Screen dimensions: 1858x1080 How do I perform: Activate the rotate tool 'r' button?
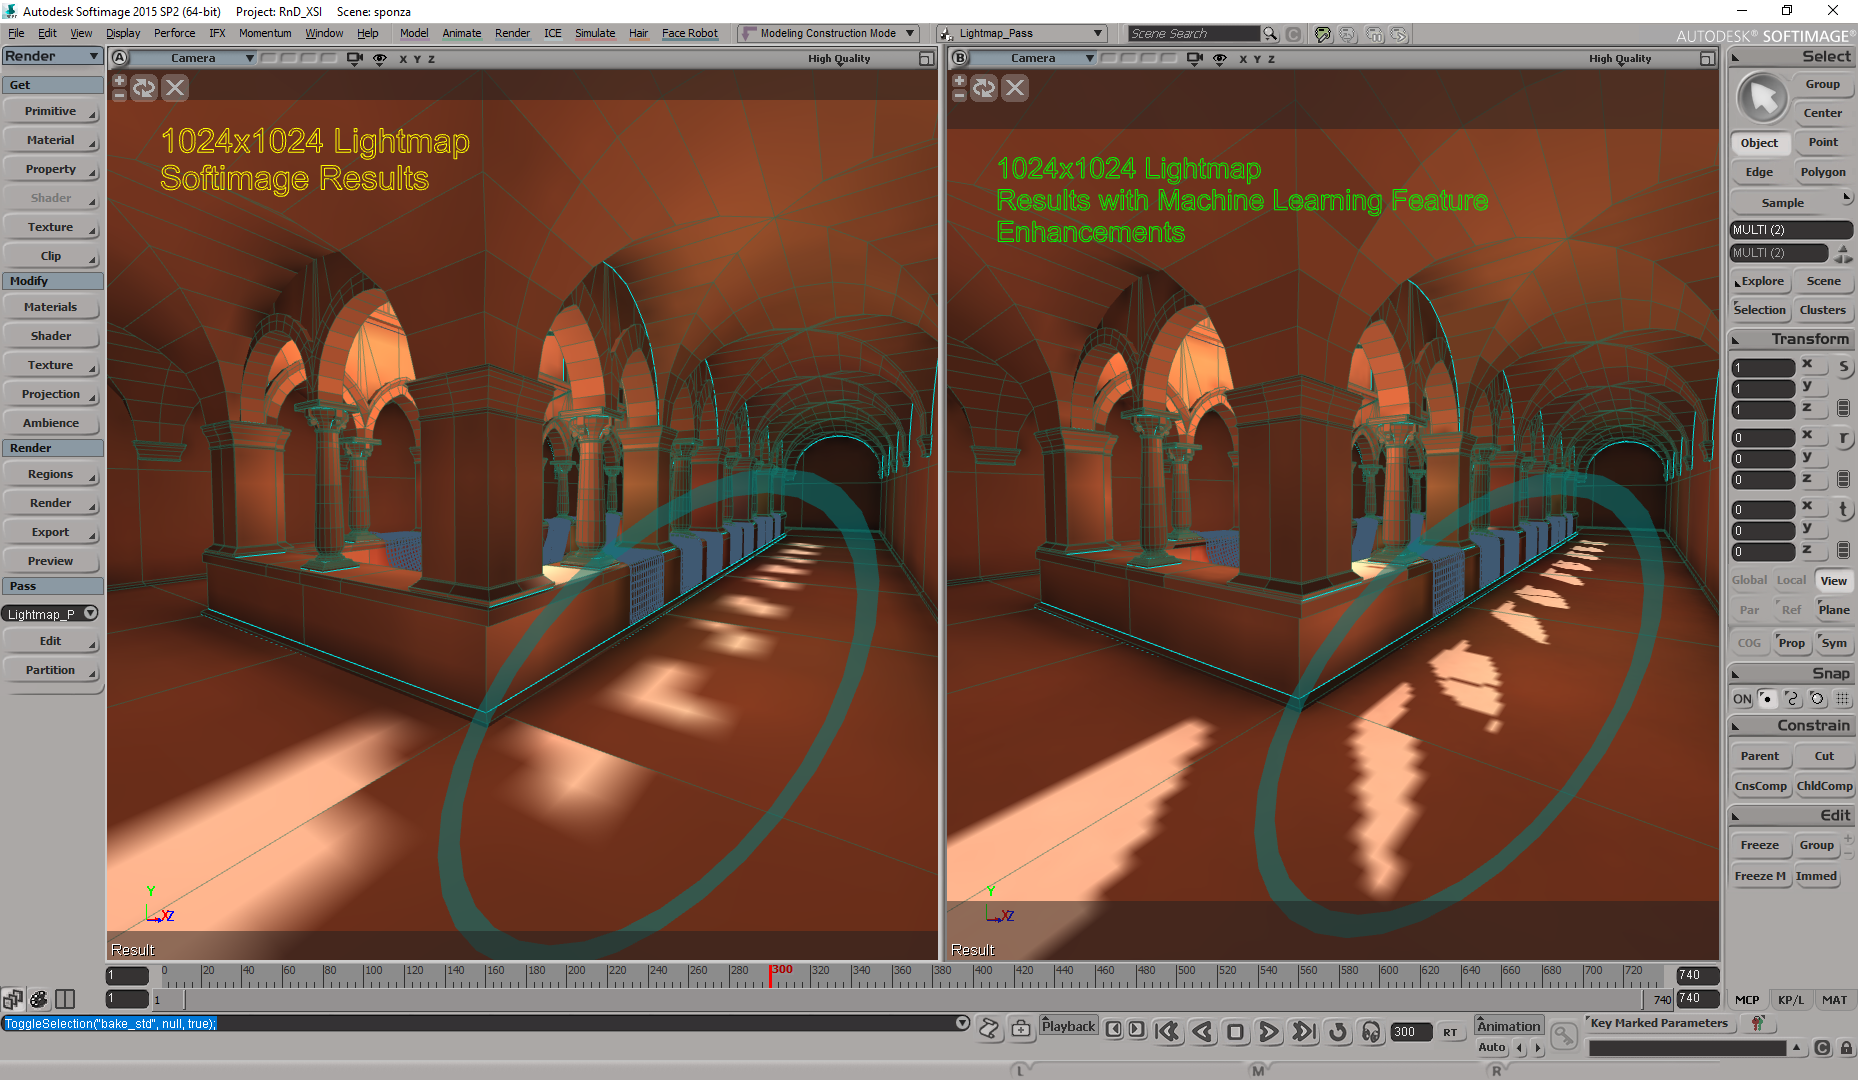(1843, 437)
